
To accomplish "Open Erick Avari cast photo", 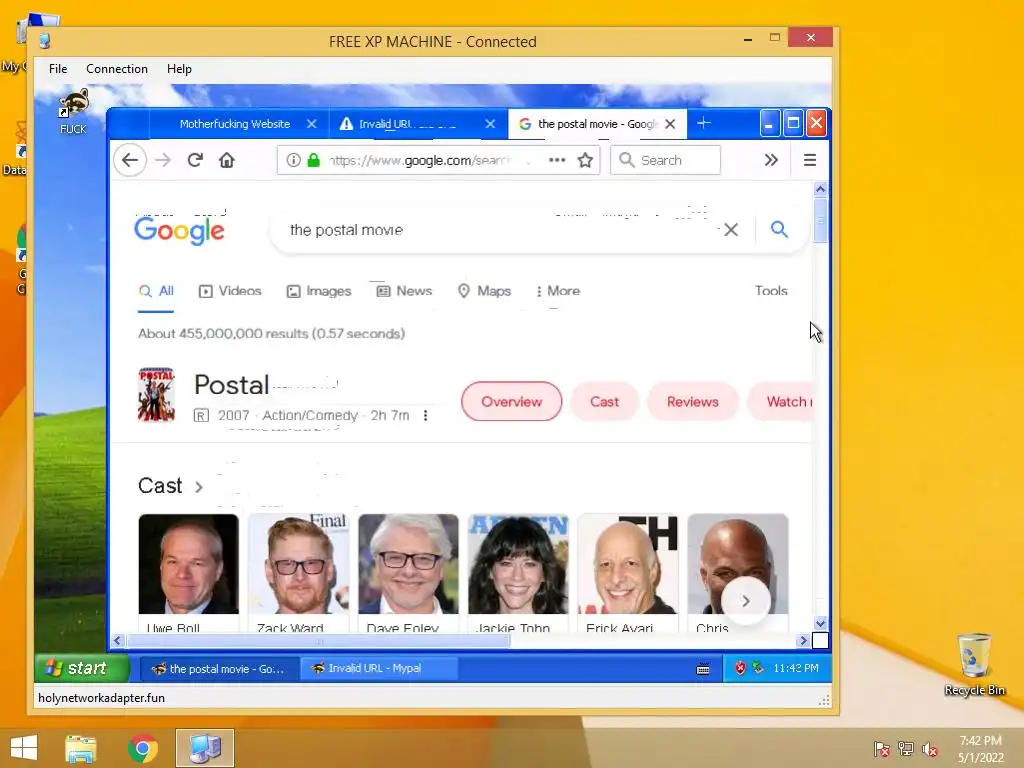I will coord(628,564).
